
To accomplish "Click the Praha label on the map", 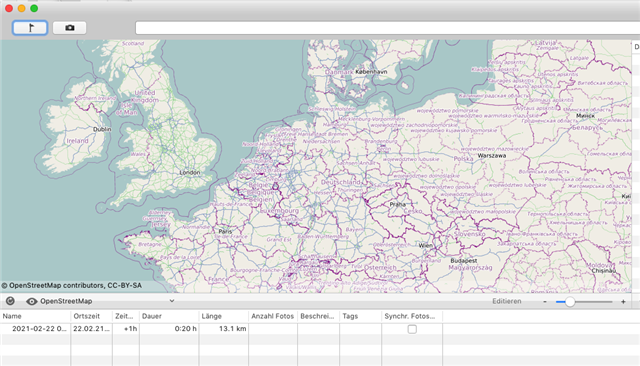I will 398,204.
